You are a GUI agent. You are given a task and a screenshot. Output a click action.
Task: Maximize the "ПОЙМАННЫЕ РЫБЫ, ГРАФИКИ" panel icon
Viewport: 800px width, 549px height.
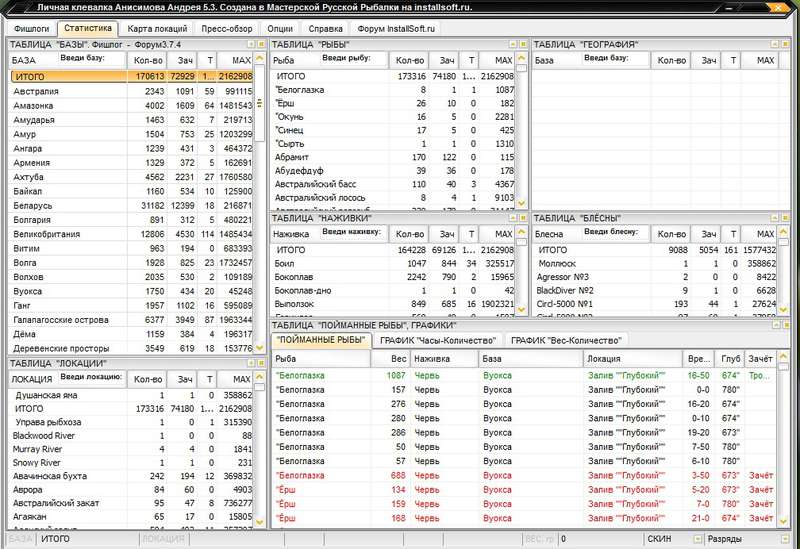[x=786, y=325]
